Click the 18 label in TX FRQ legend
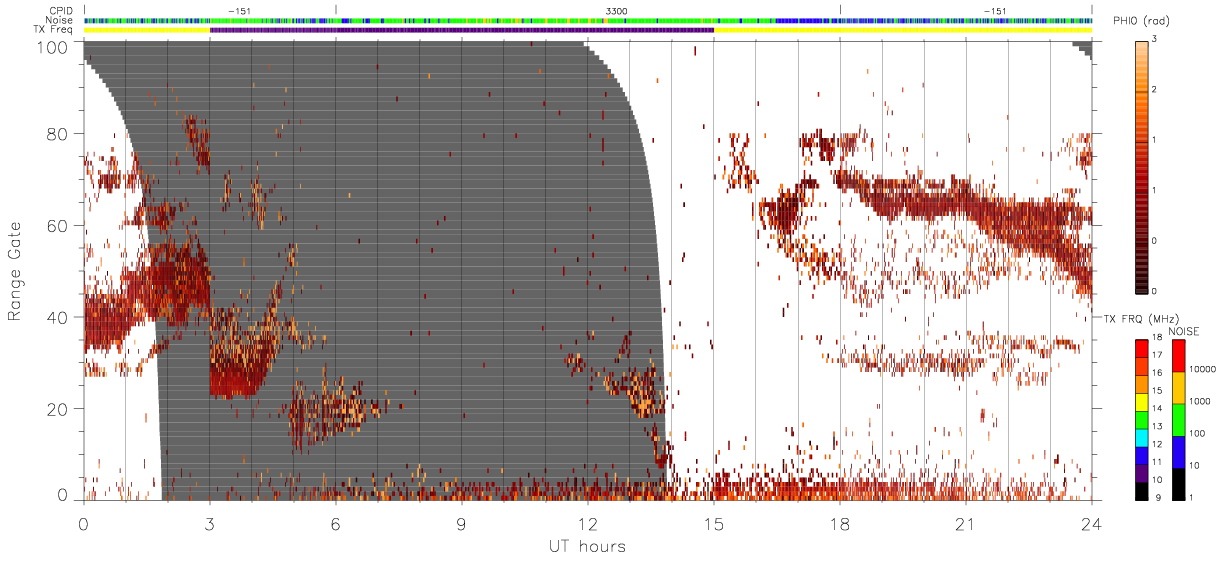1228x567 pixels. (x=1158, y=339)
